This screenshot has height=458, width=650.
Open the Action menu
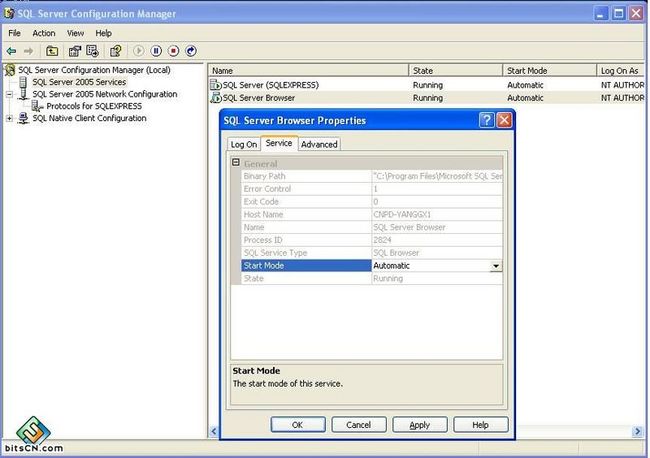tap(44, 33)
